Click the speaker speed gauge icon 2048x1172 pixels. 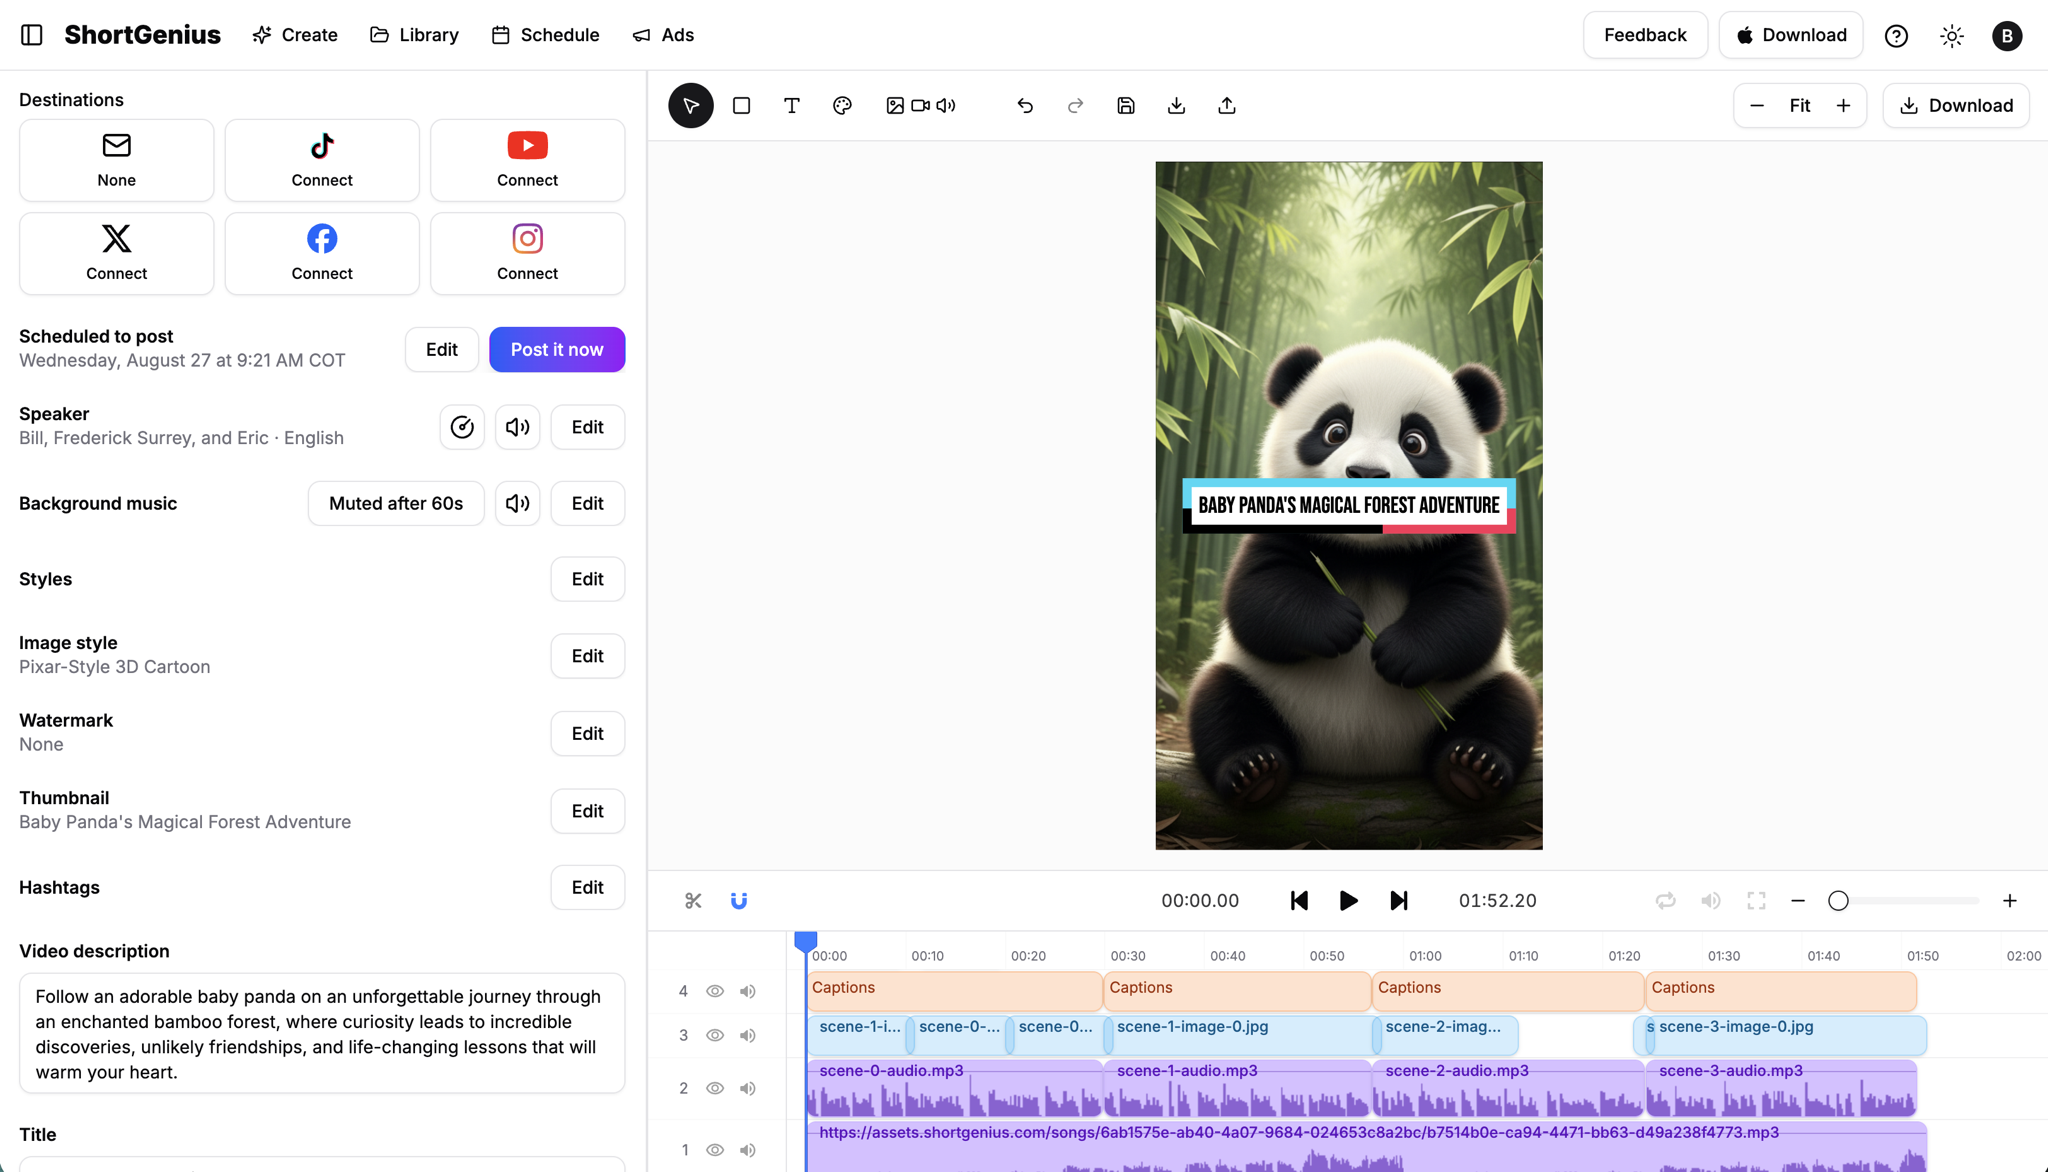click(462, 428)
